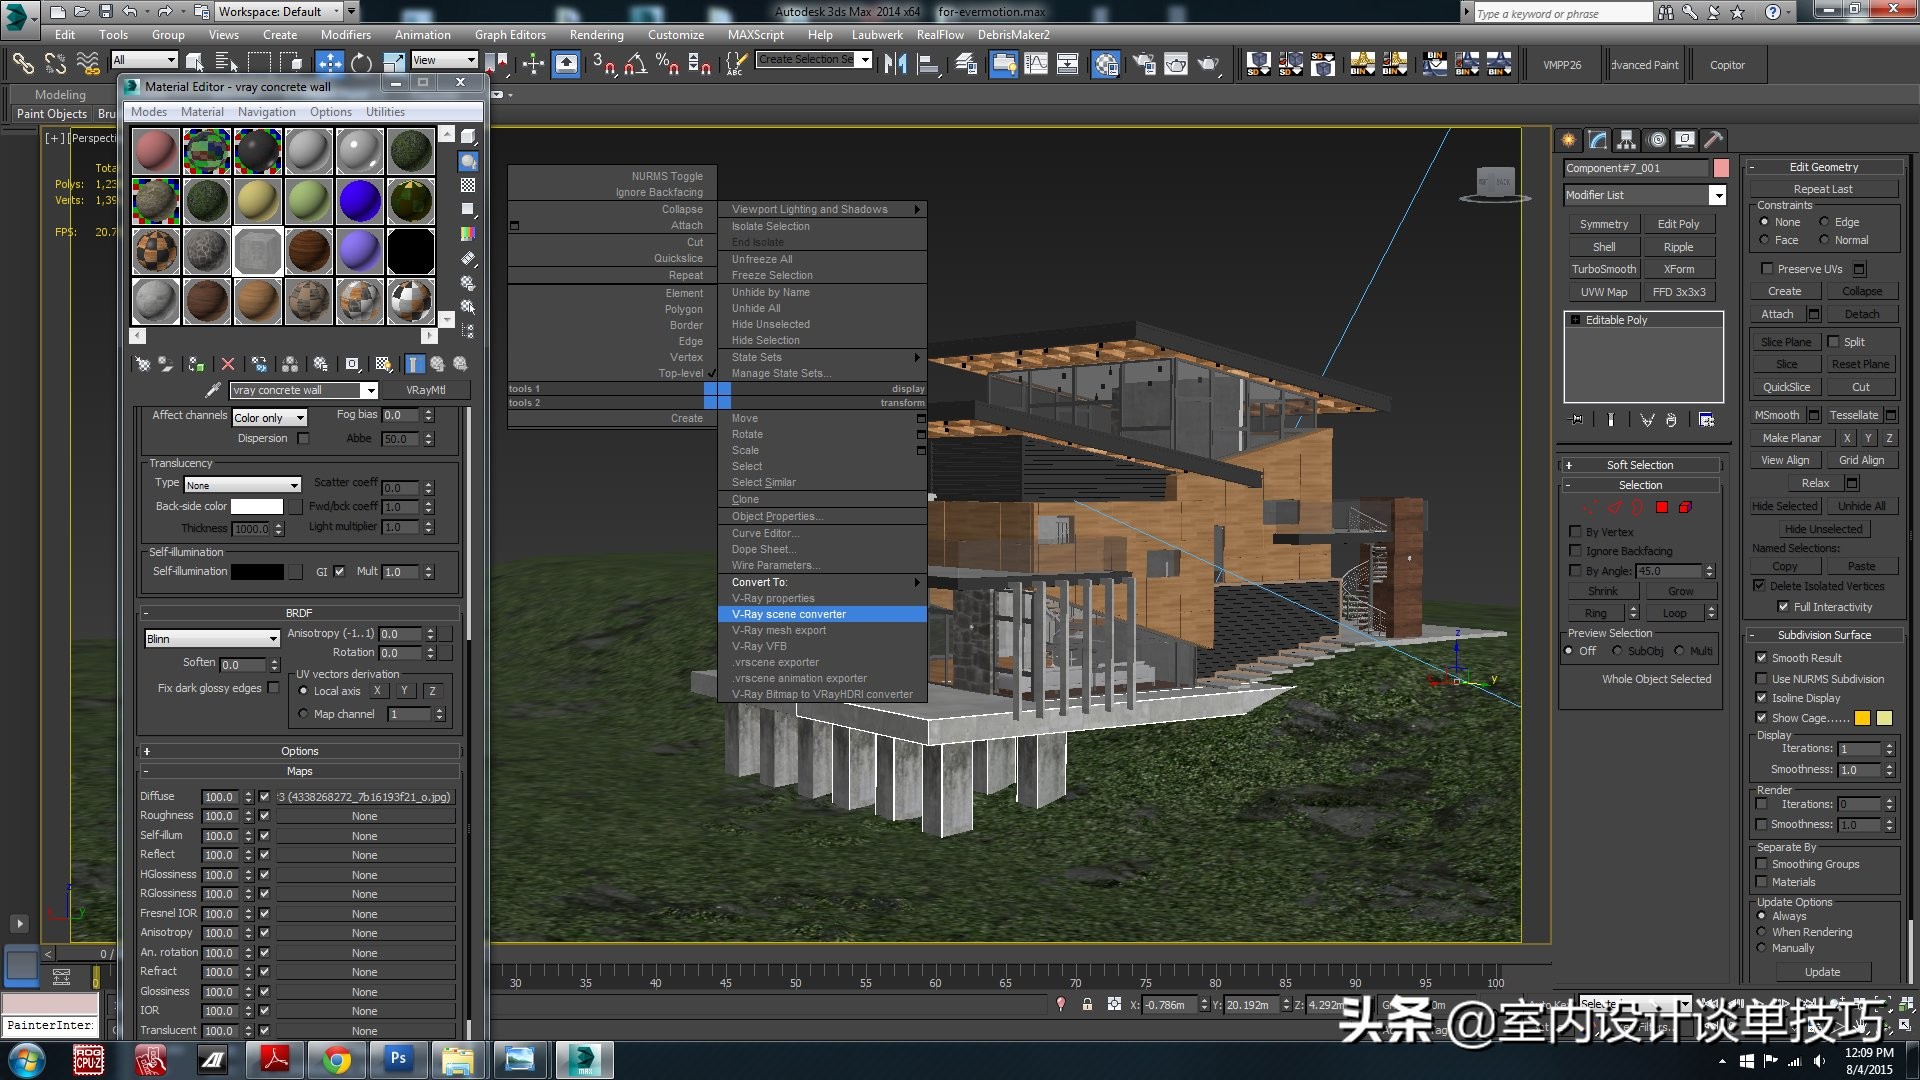Click the Back-side color white swatch
1920x1080 pixels.
[x=257, y=507]
